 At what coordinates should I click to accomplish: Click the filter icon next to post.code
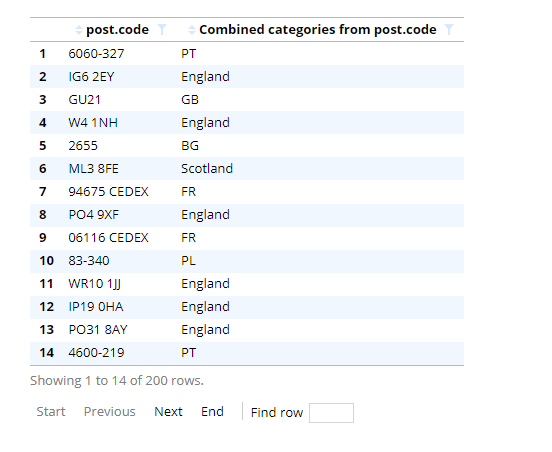162,30
